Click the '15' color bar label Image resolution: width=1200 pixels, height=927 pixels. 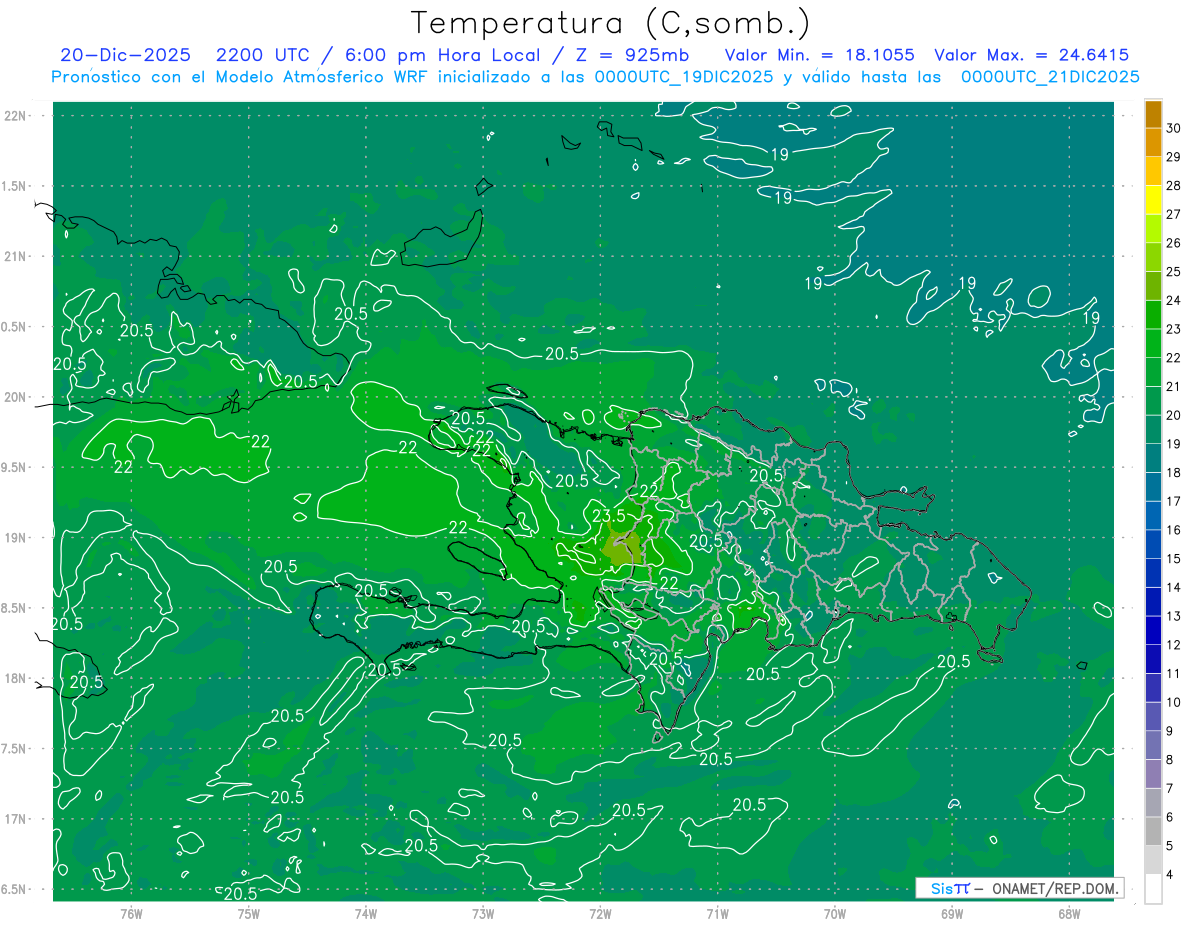(x=1174, y=559)
